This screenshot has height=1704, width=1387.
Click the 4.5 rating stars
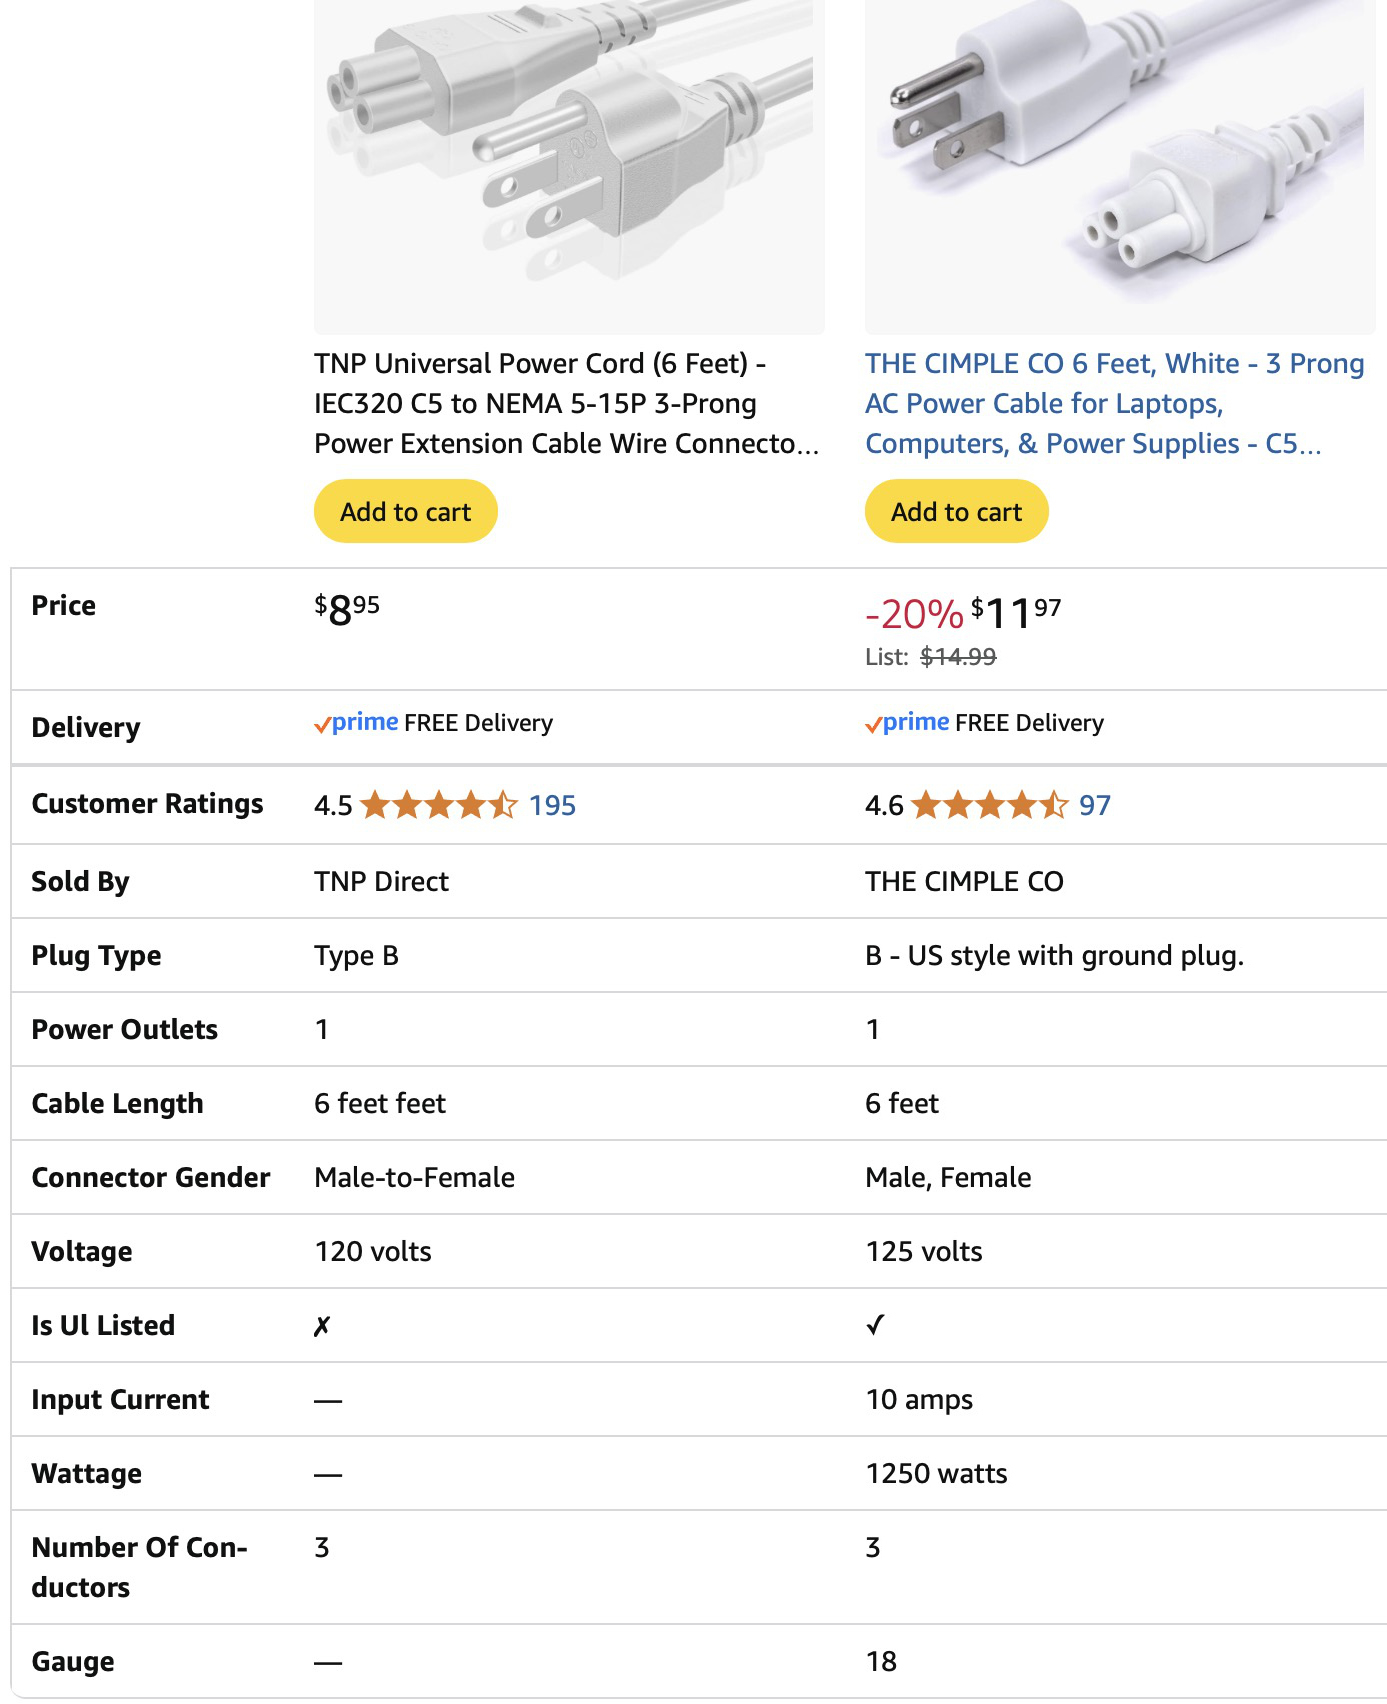[x=439, y=805]
